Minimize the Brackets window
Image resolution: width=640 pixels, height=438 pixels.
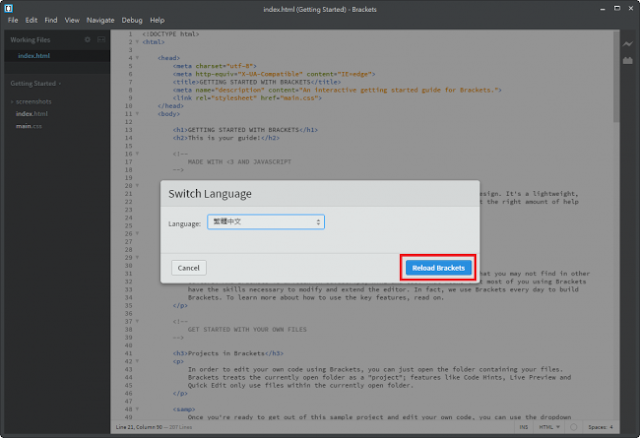coord(602,9)
